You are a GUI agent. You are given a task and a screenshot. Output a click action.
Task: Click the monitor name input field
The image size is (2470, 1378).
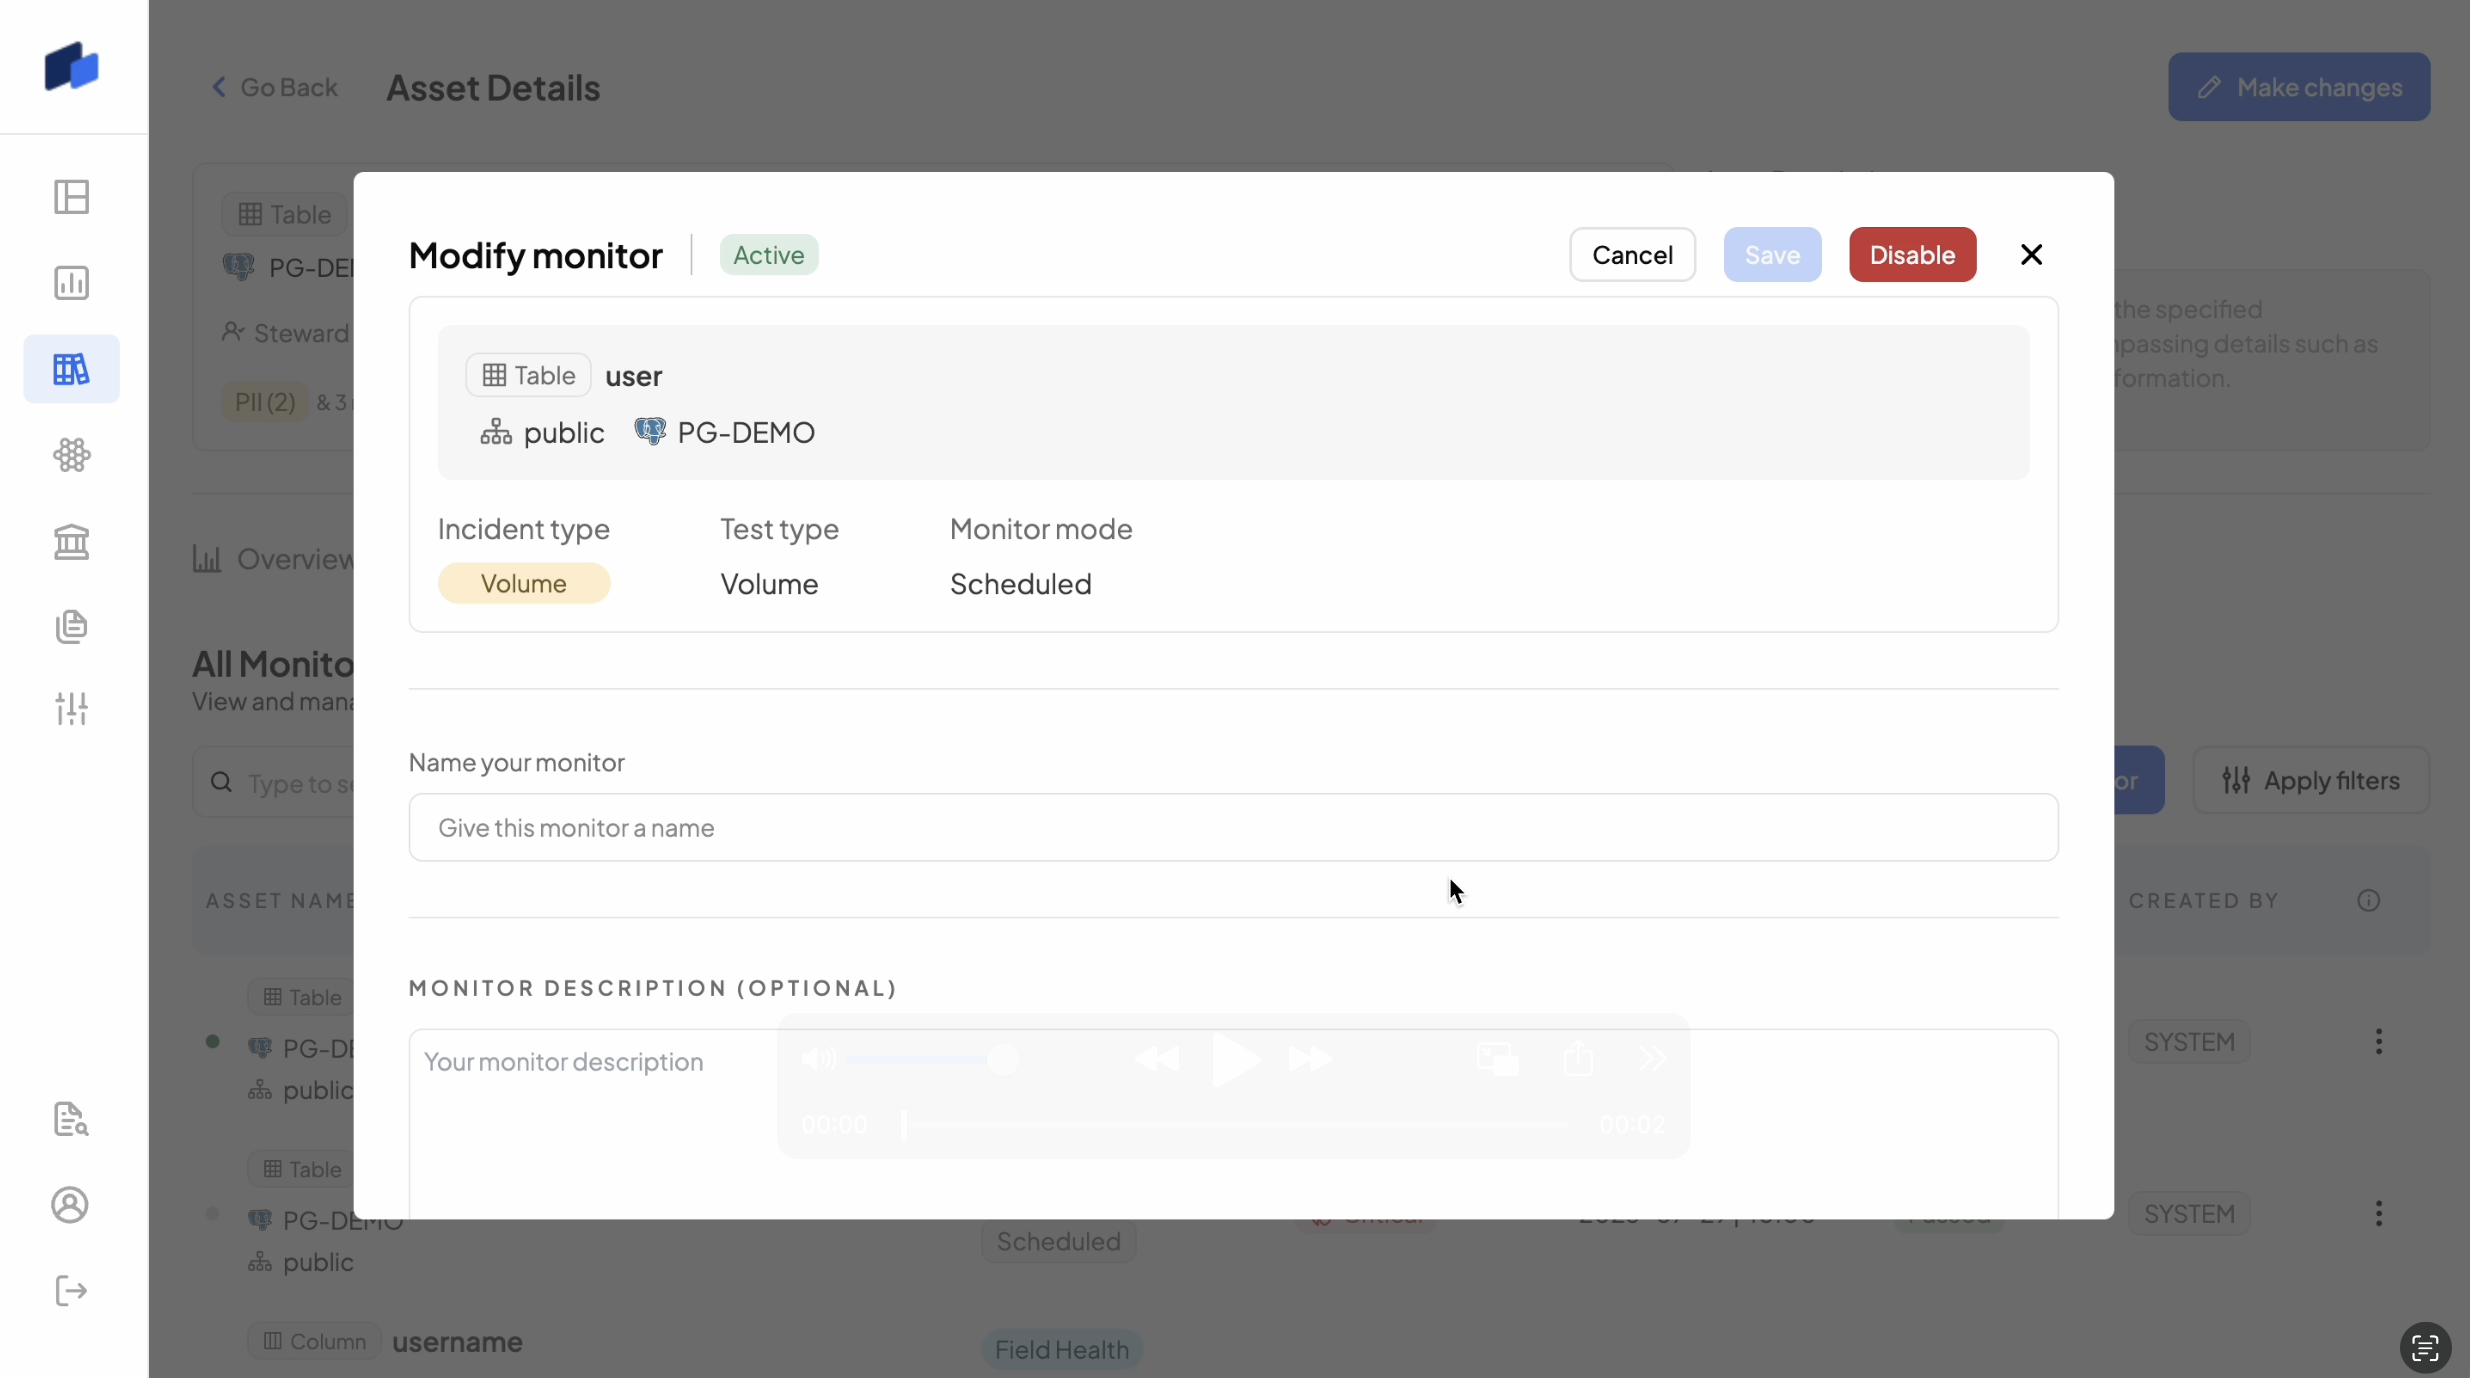coord(1233,828)
